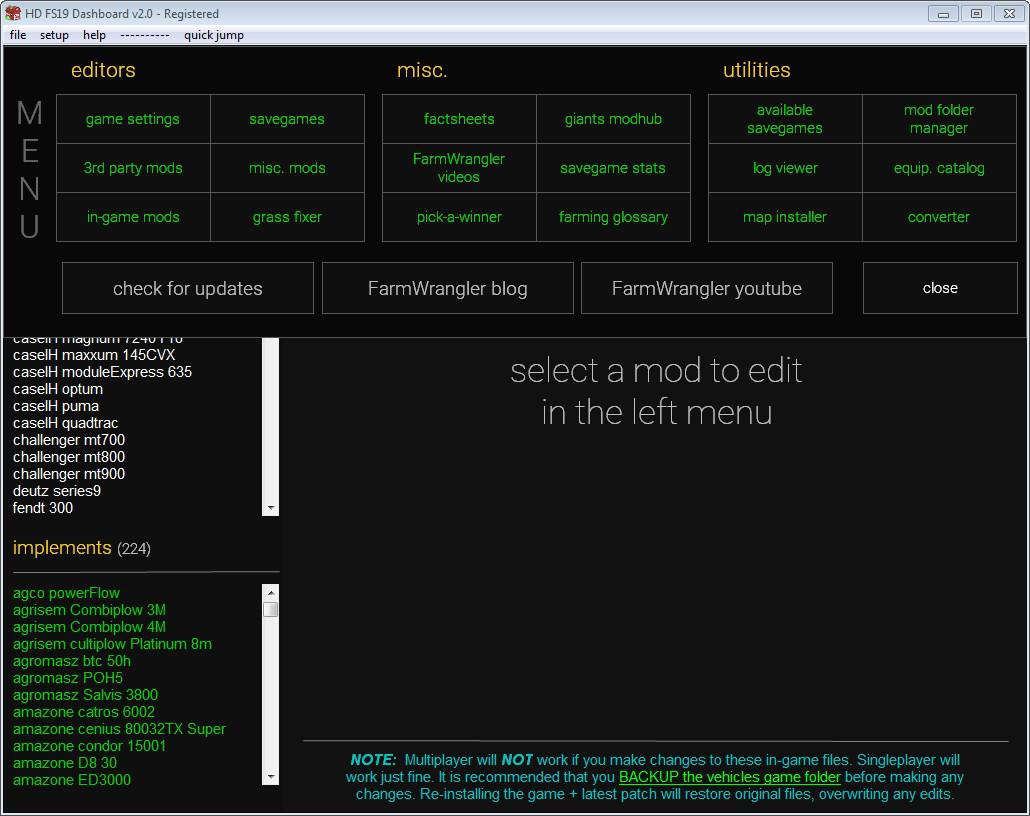Click the BACKUP the vehicles game folder link
Screen dimensions: 1030x816
click(x=729, y=777)
